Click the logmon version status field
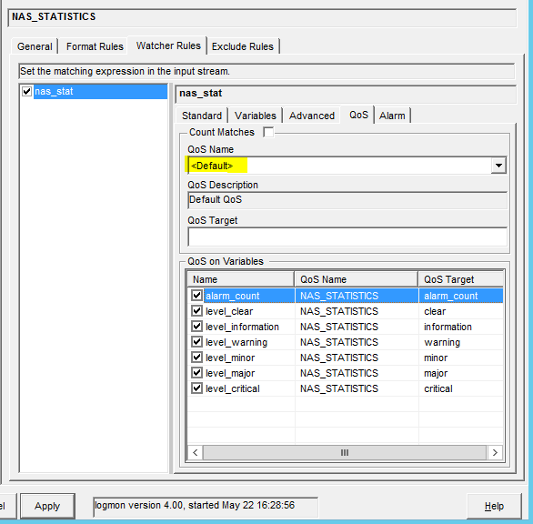 click(x=206, y=506)
